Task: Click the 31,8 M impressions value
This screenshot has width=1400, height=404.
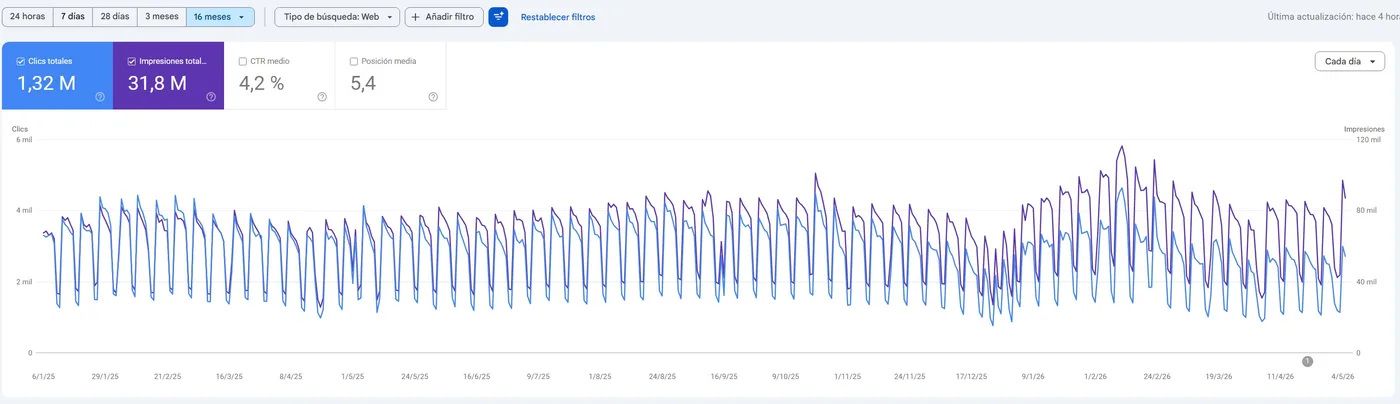Action: pos(157,84)
